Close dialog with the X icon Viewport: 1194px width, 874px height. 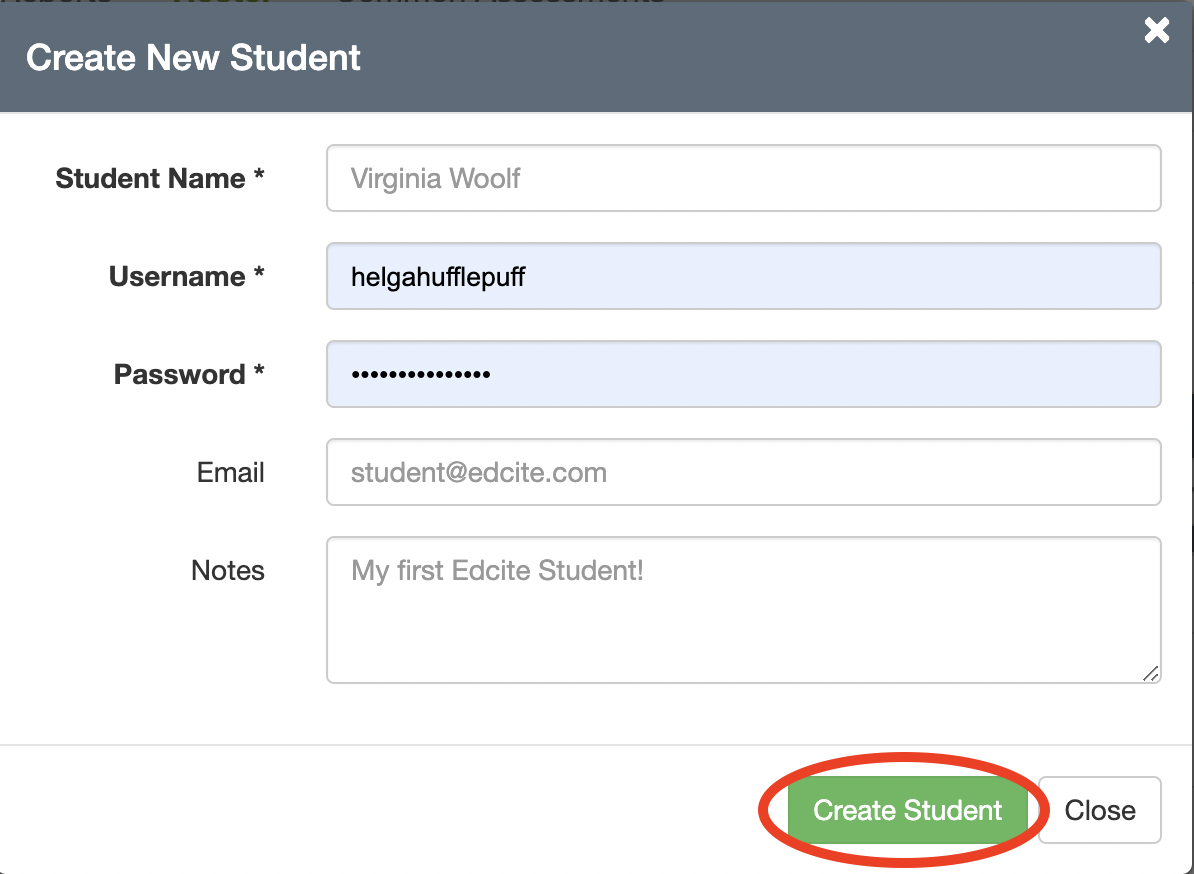click(1157, 31)
